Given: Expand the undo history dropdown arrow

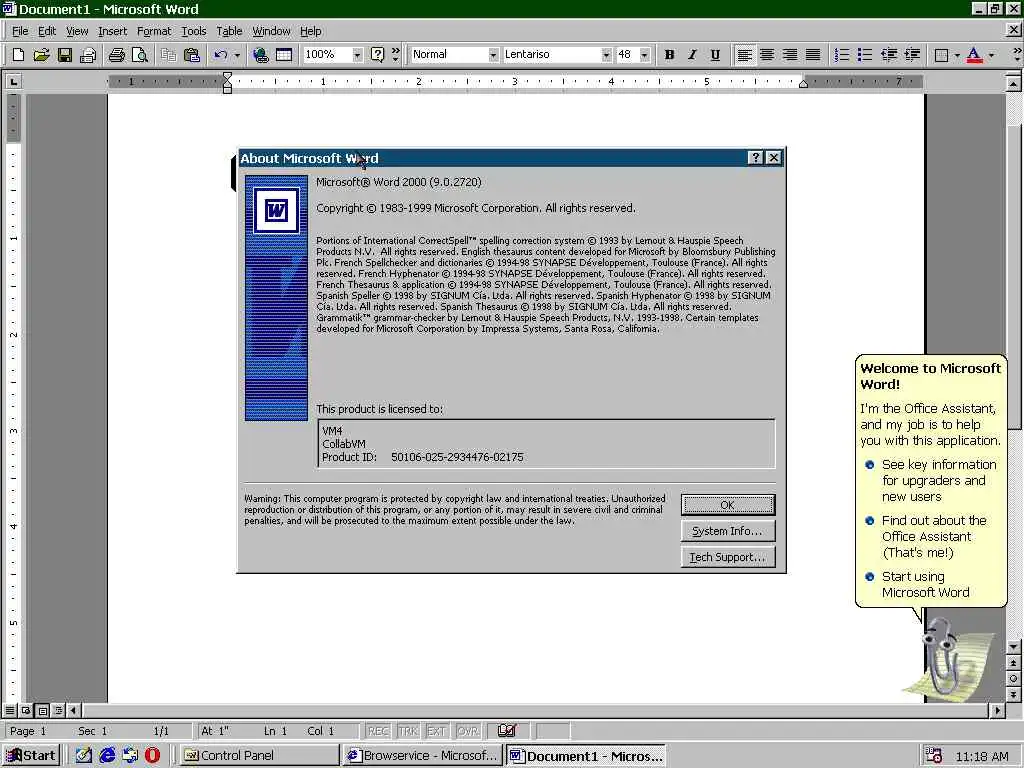Looking at the screenshot, I should coord(237,55).
